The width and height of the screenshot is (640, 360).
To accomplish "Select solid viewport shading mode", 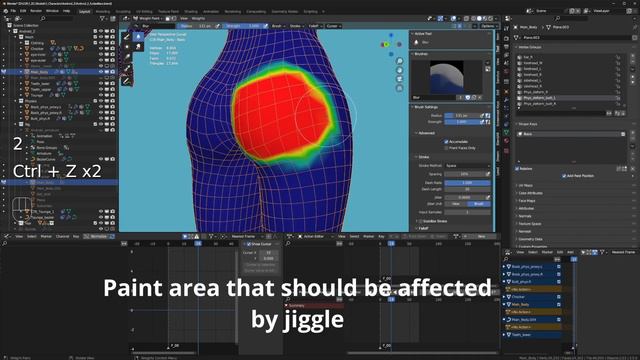I will click(x=479, y=18).
